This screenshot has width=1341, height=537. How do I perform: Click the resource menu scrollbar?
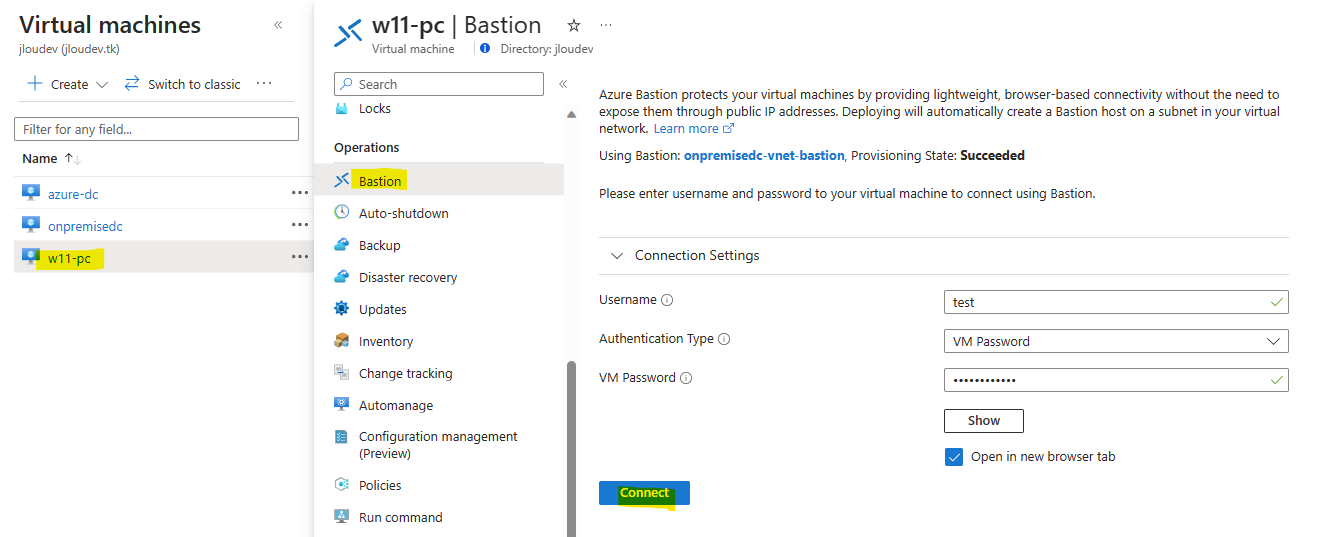(572, 448)
